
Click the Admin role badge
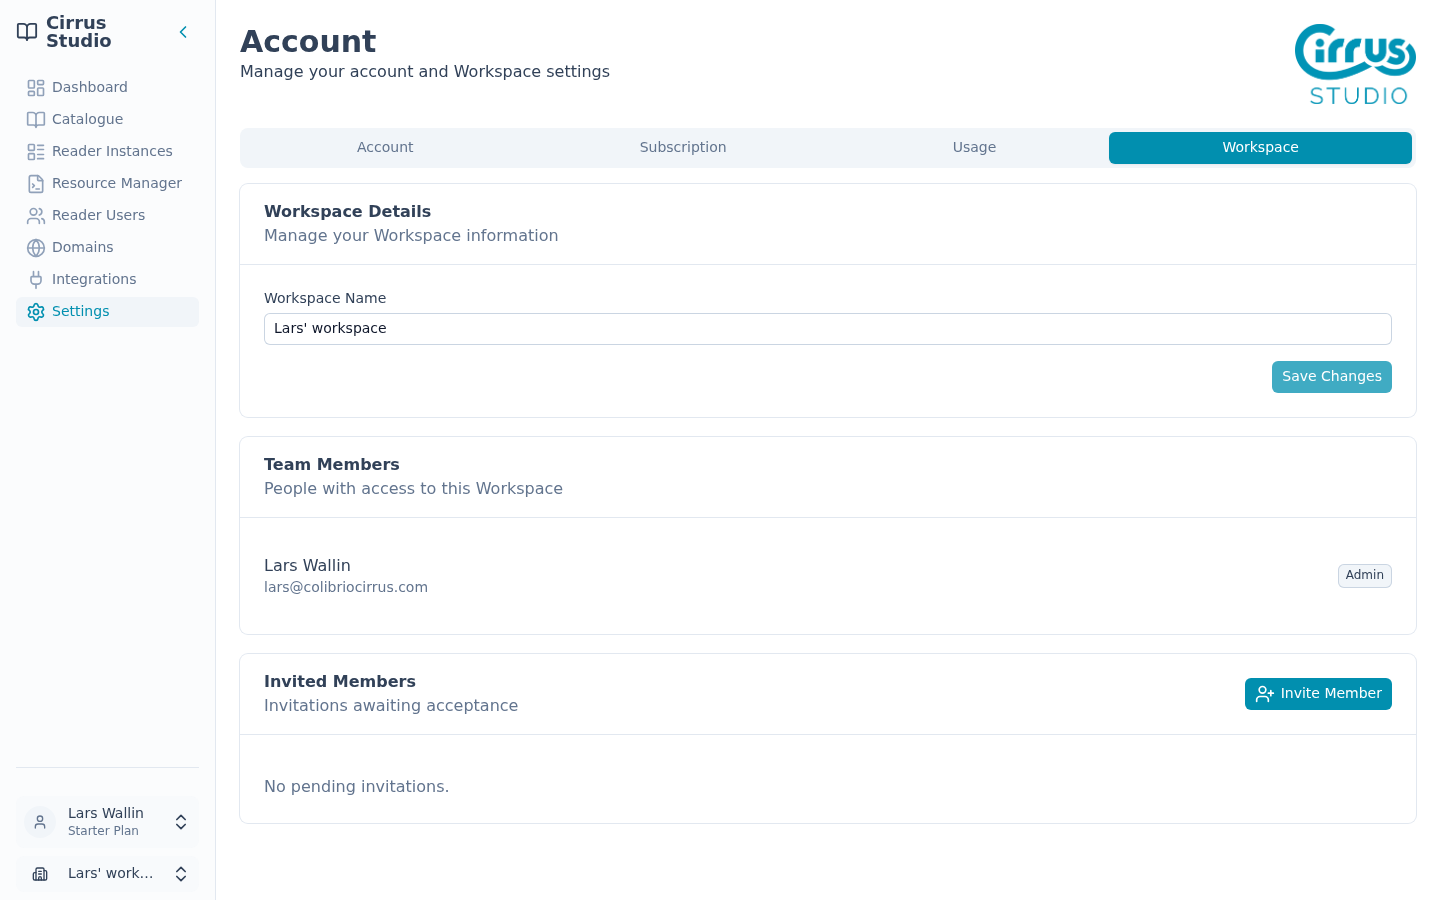click(1365, 576)
